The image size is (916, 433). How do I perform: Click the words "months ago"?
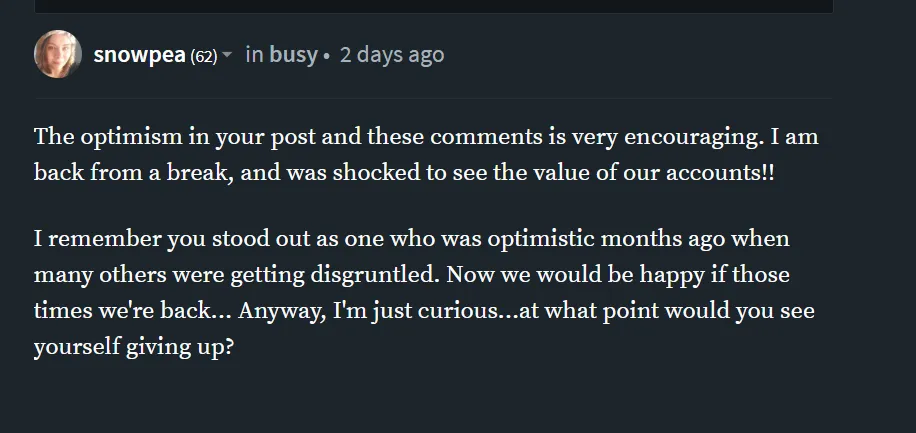(706, 241)
